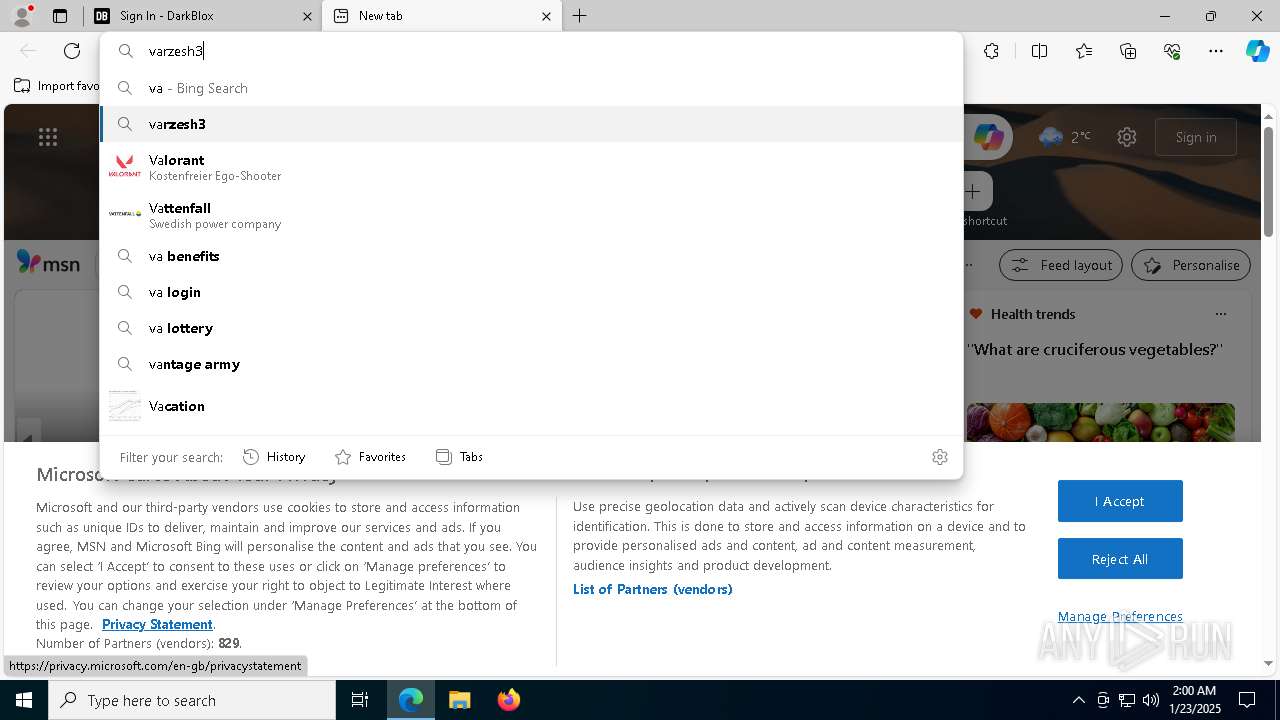The height and width of the screenshot is (720, 1280).
Task: Open the weather widget showing 2°C
Action: click(1065, 137)
